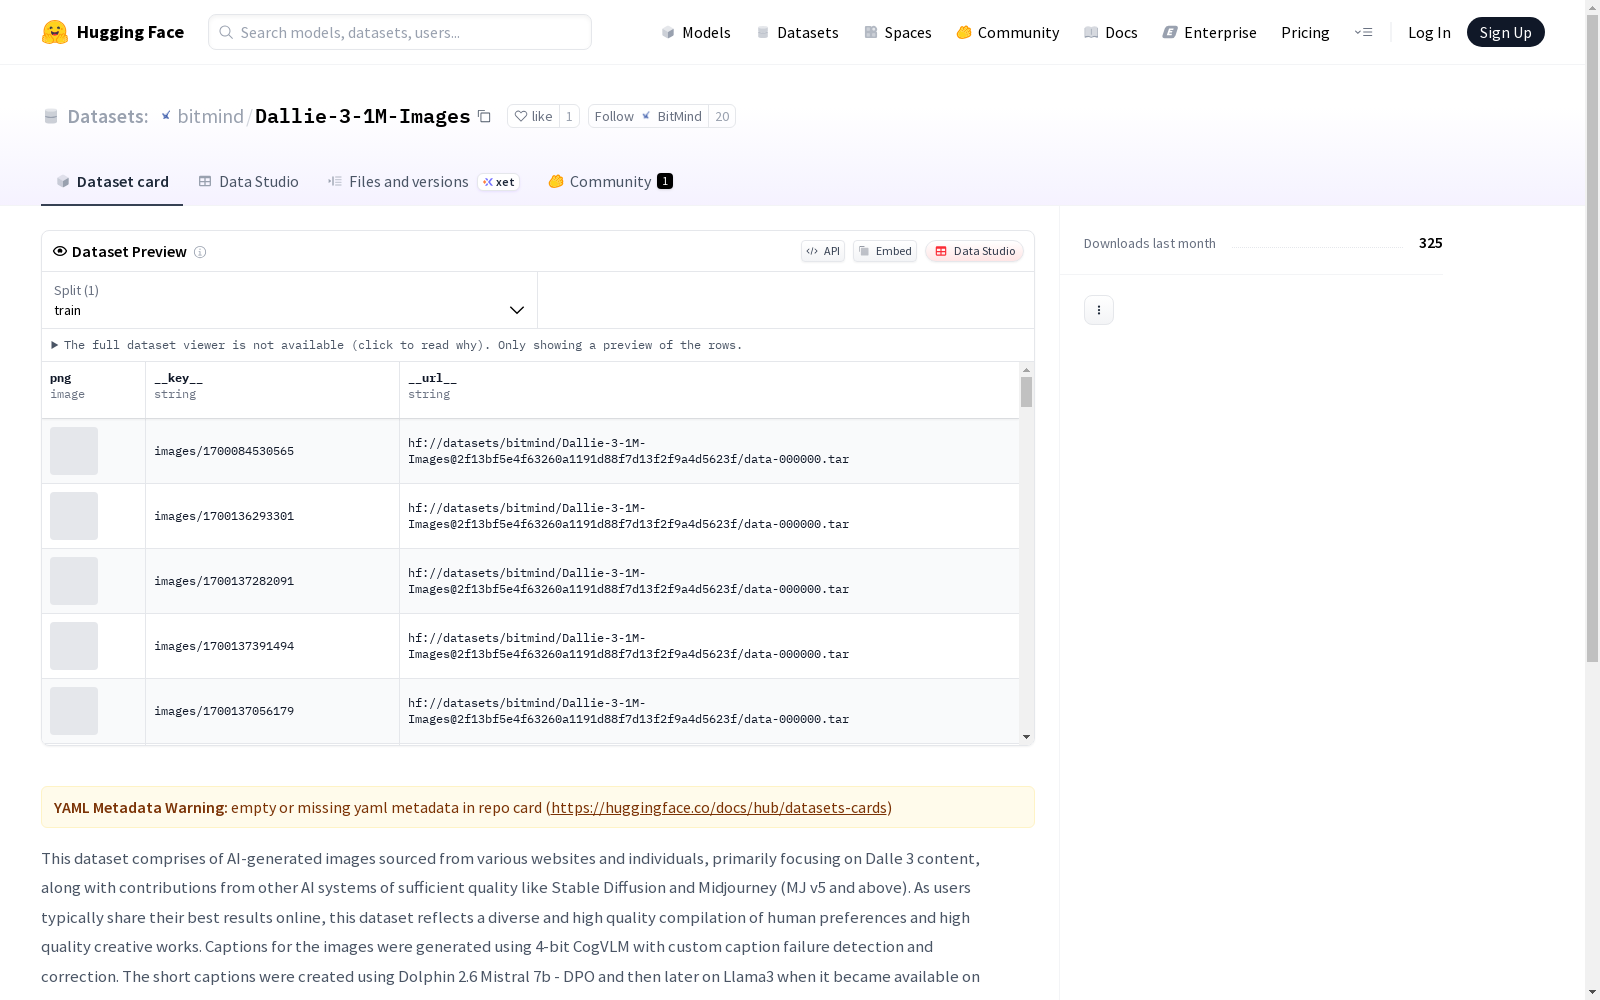Expand the full dataset viewer unavailable notice
This screenshot has height=1000, width=1600.
(x=397, y=345)
